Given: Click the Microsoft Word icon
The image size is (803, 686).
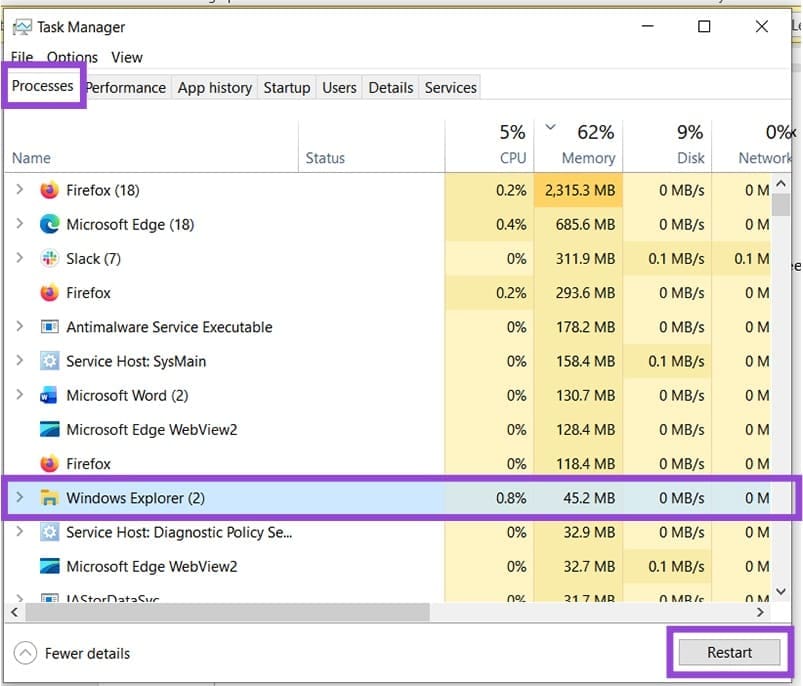Looking at the screenshot, I should pyautogui.click(x=50, y=395).
